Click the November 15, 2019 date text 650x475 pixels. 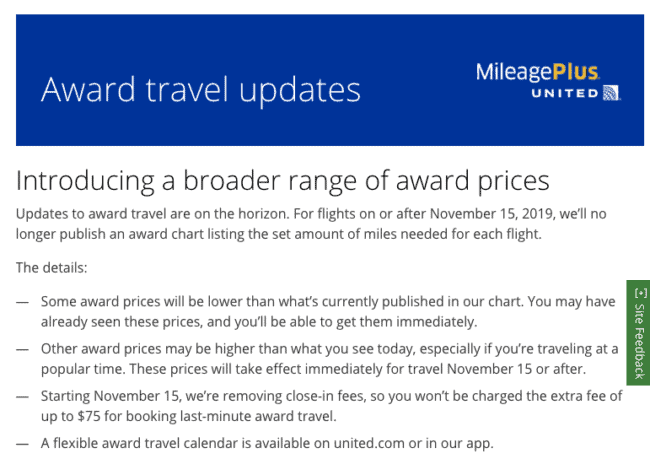(x=492, y=213)
